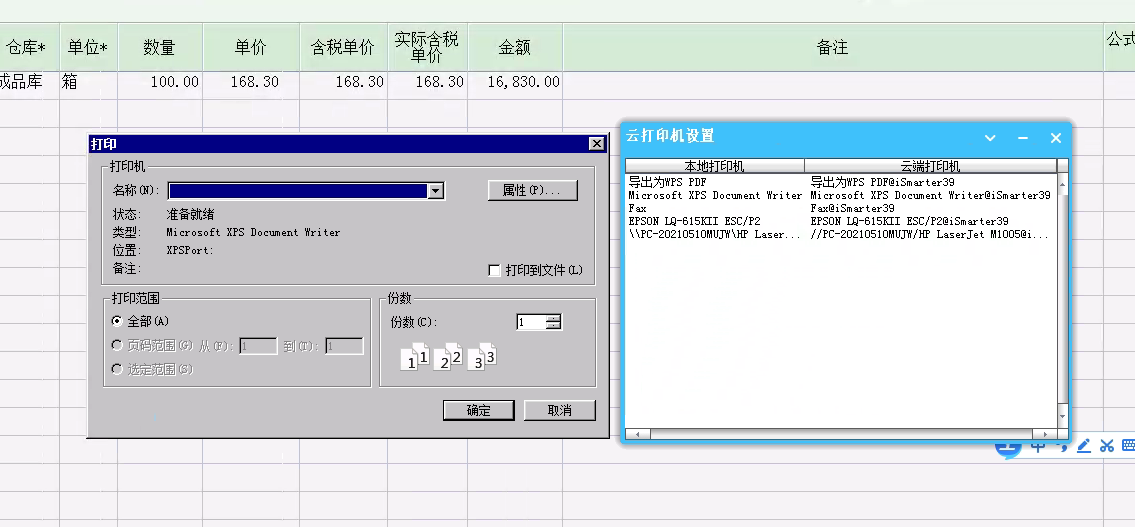
Task: Select the 全部(A) print range radio
Action: (x=117, y=321)
